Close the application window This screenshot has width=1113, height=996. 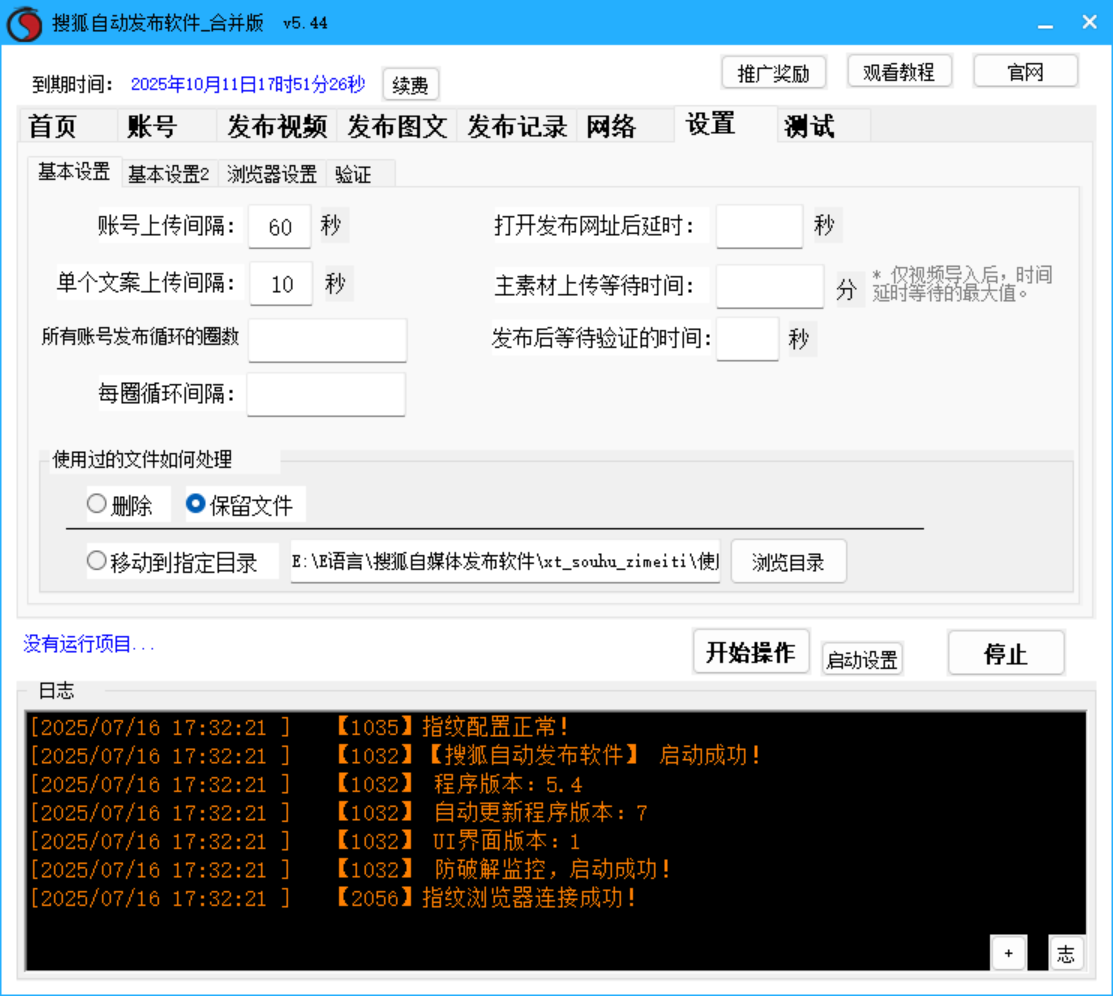[1090, 23]
